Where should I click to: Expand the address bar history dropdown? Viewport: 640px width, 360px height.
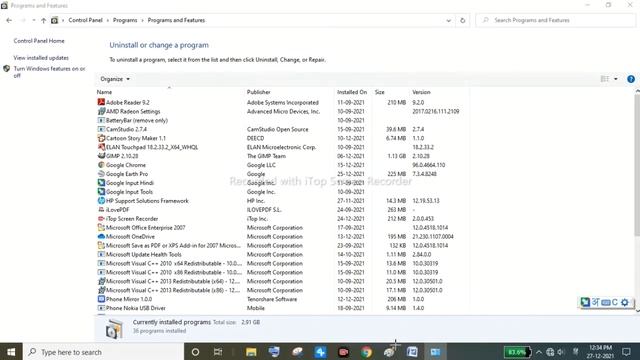[449, 20]
